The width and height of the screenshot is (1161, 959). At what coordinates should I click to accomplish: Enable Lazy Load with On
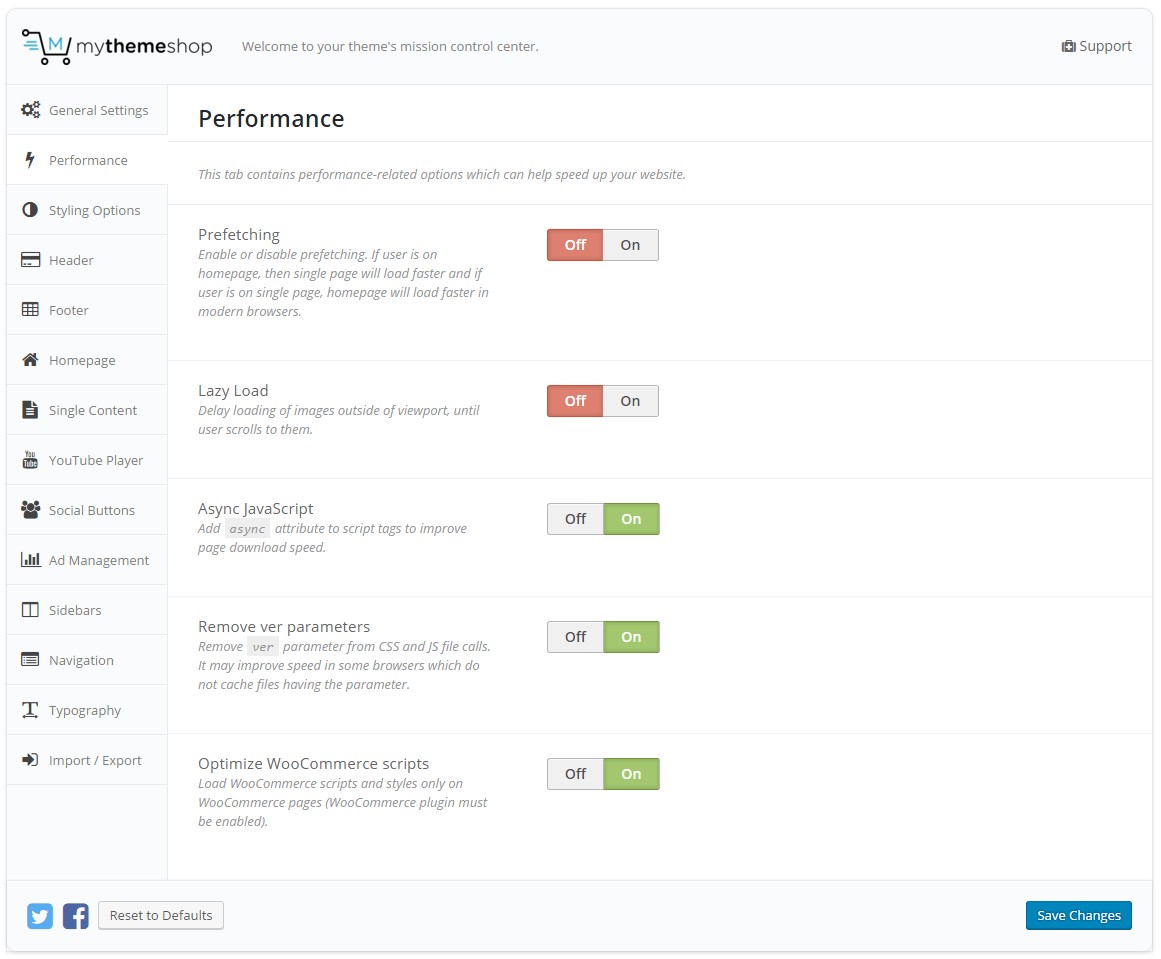tap(630, 401)
